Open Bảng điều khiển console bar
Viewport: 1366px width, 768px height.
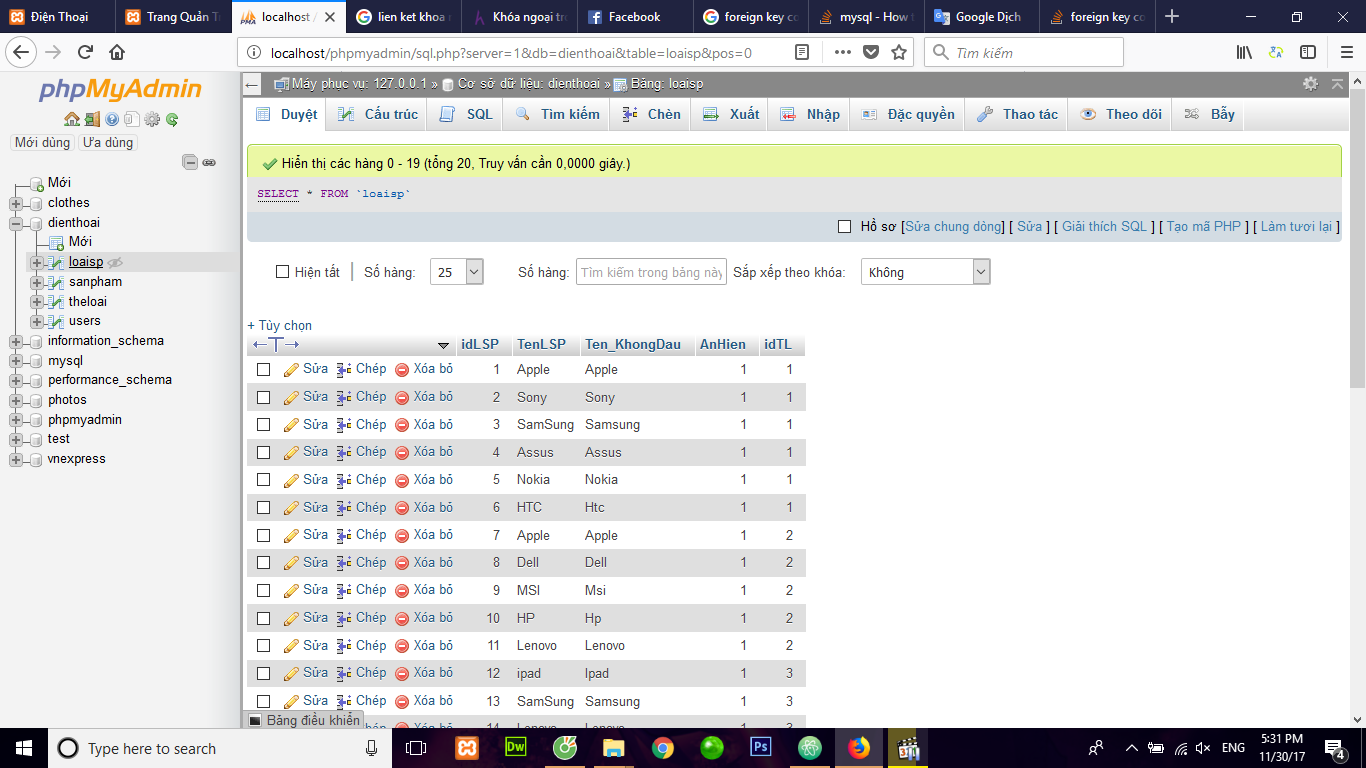coord(304,720)
